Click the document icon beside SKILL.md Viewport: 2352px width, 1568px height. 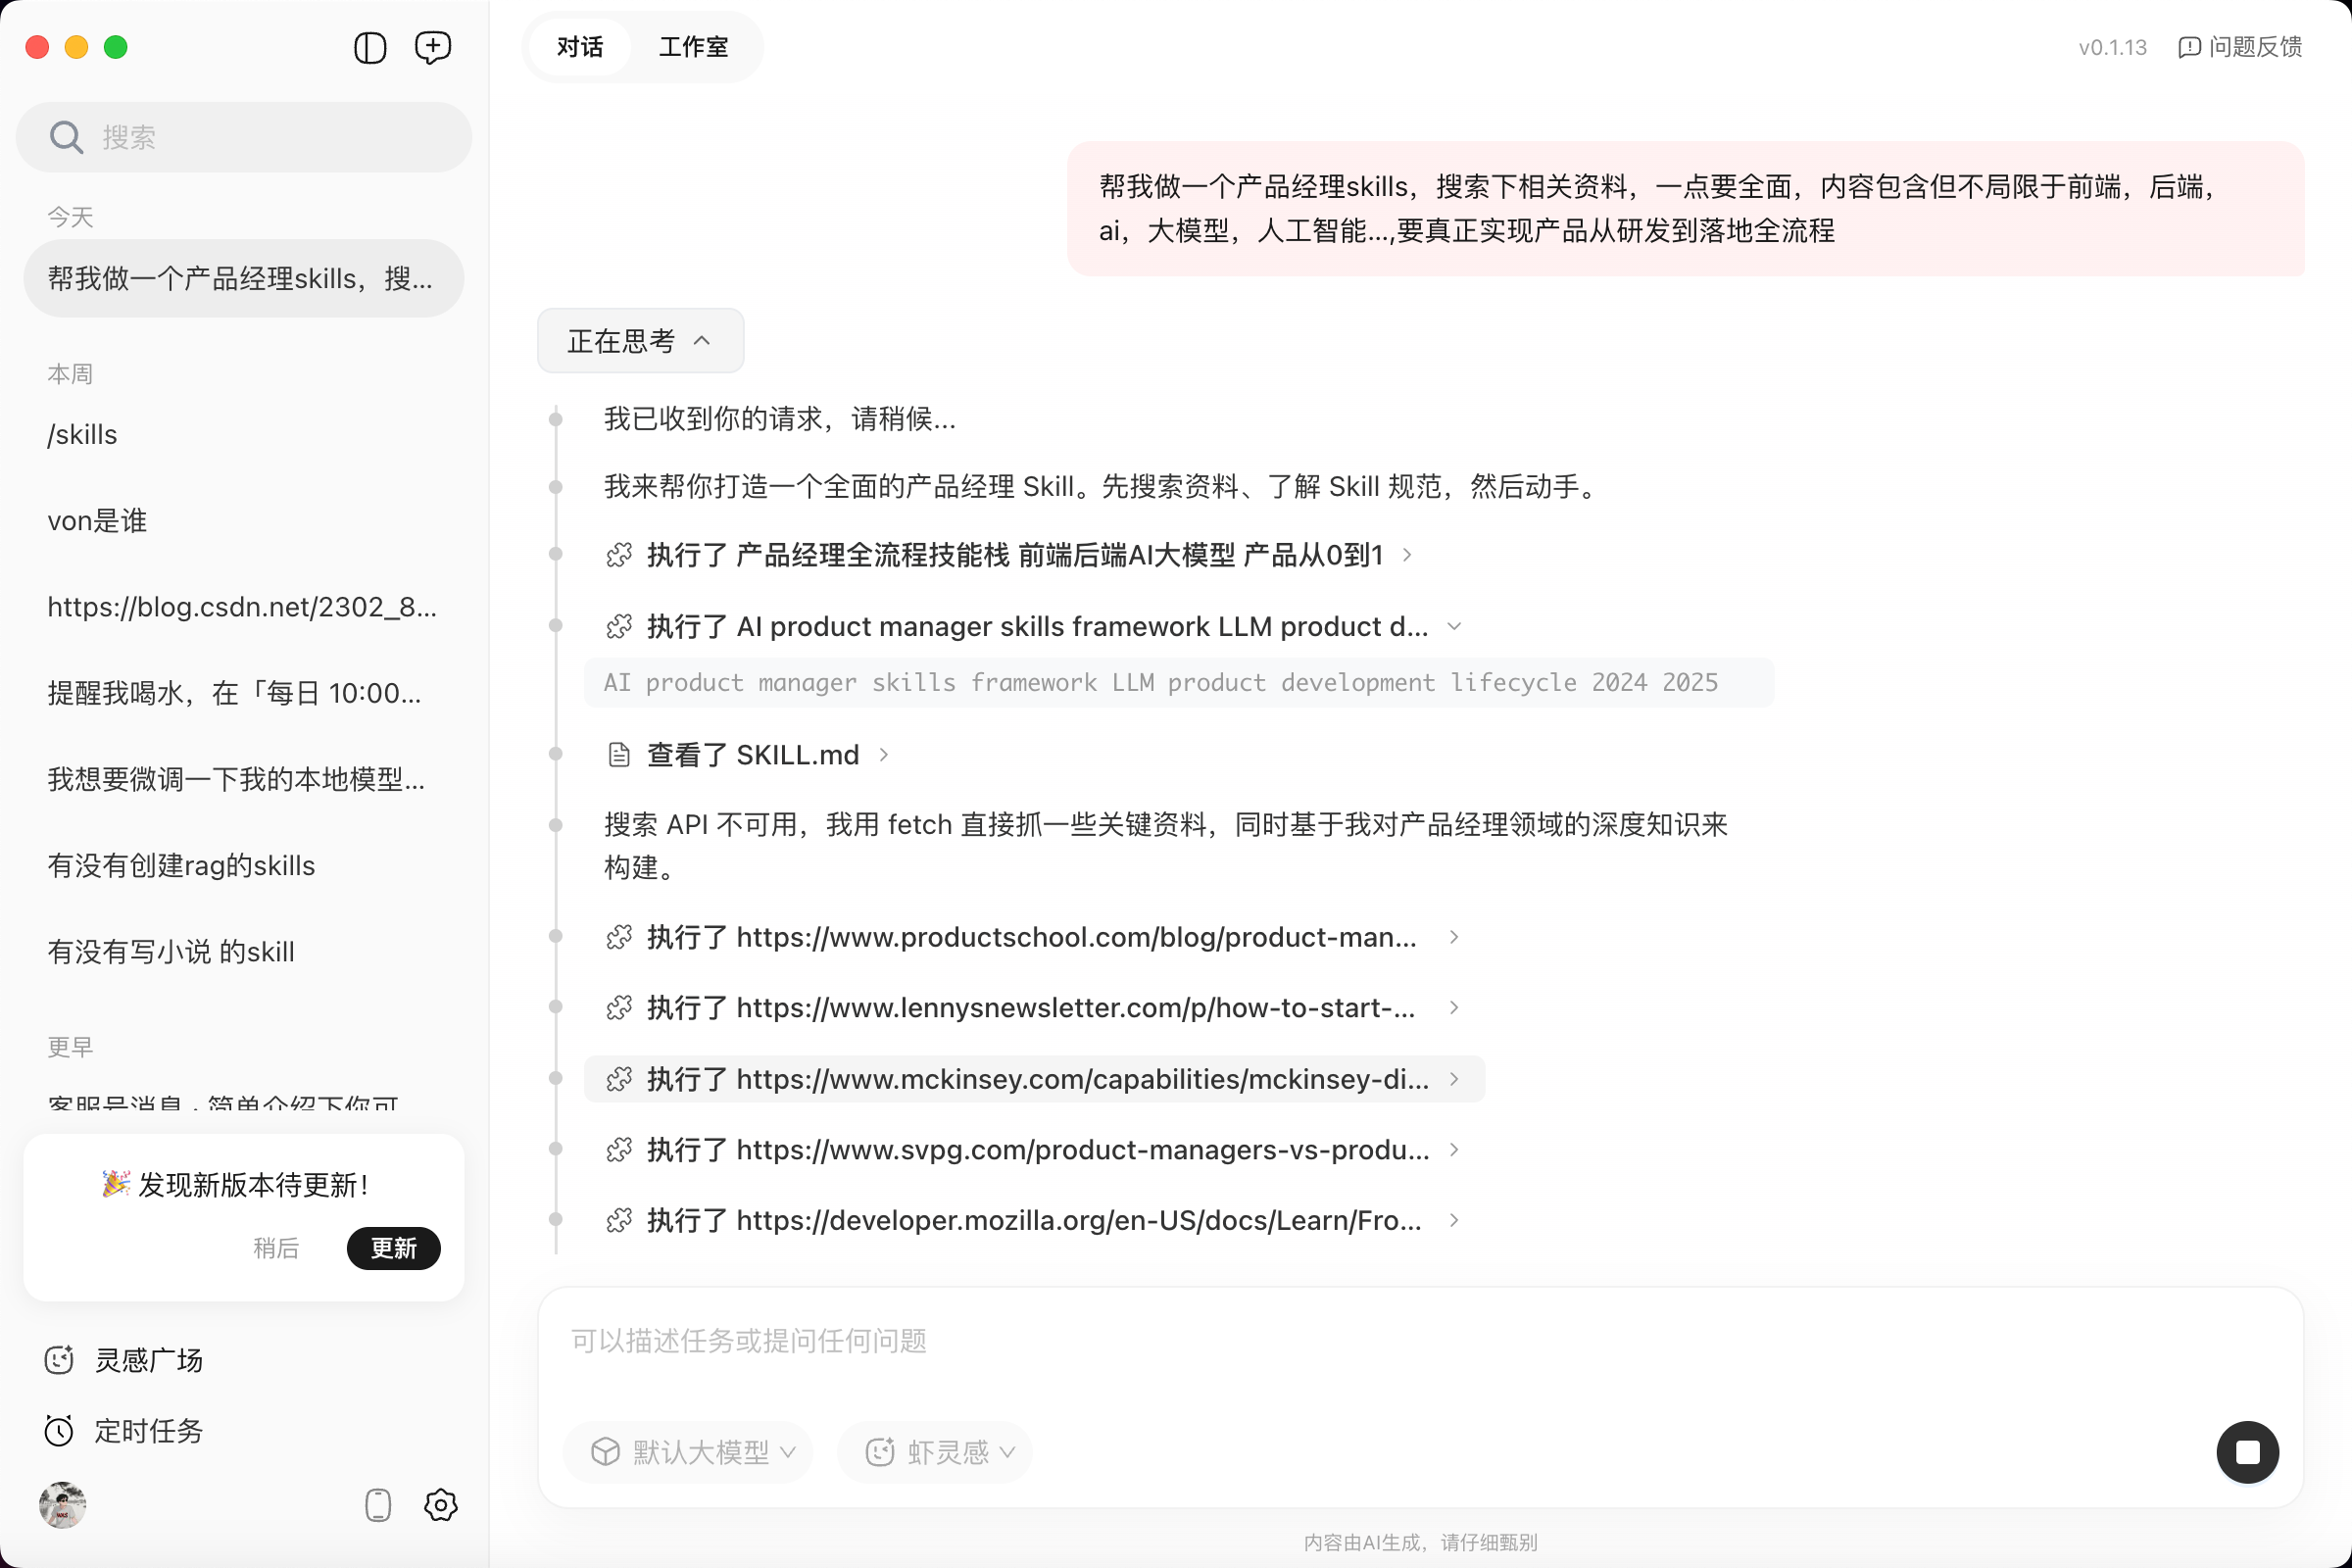tap(619, 755)
